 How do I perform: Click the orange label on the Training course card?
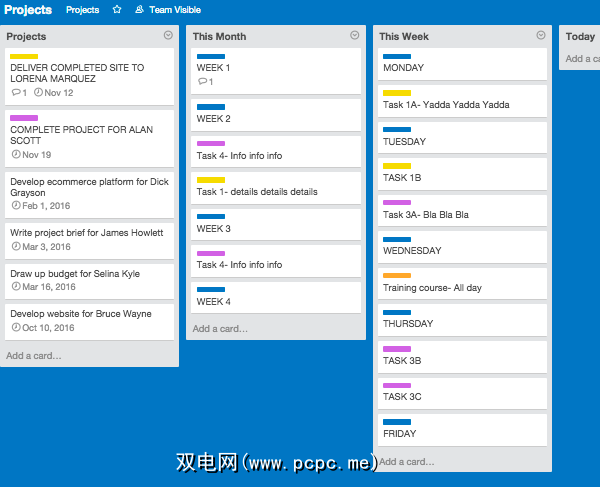[397, 275]
